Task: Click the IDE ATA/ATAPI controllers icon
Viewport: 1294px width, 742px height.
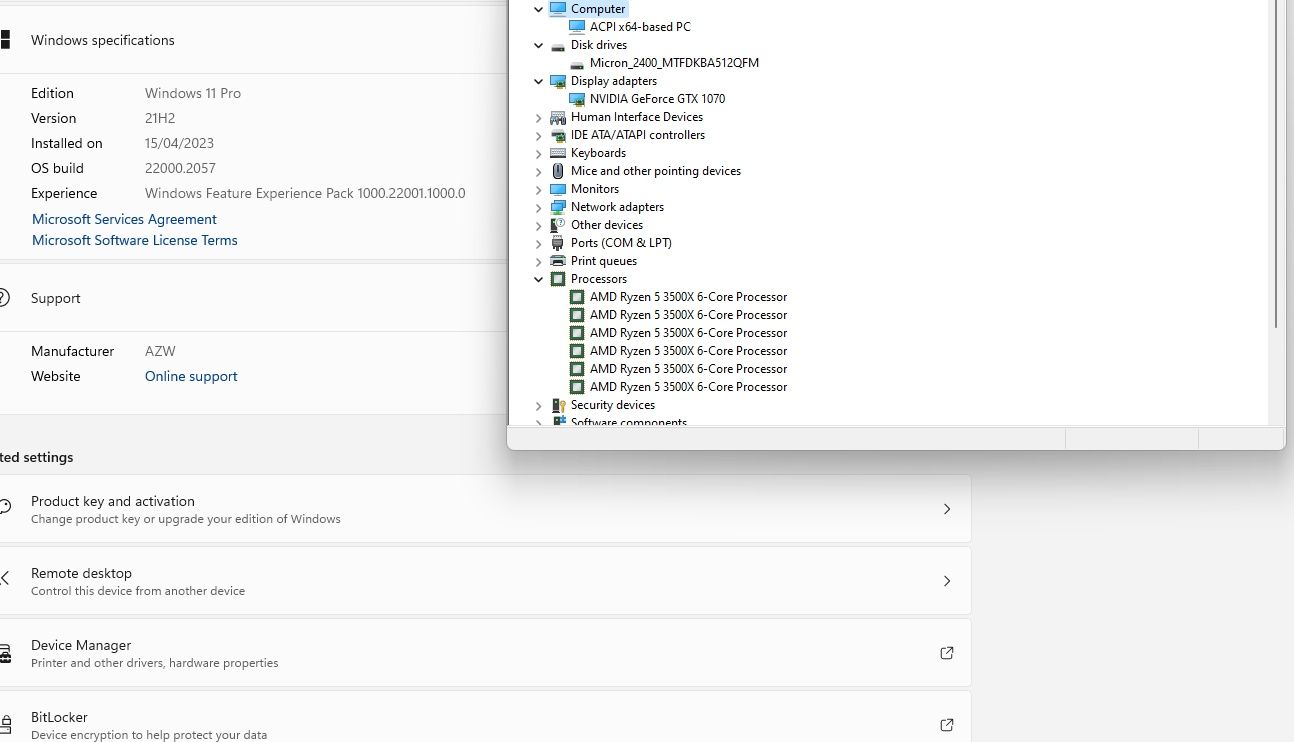Action: pyautogui.click(x=558, y=135)
